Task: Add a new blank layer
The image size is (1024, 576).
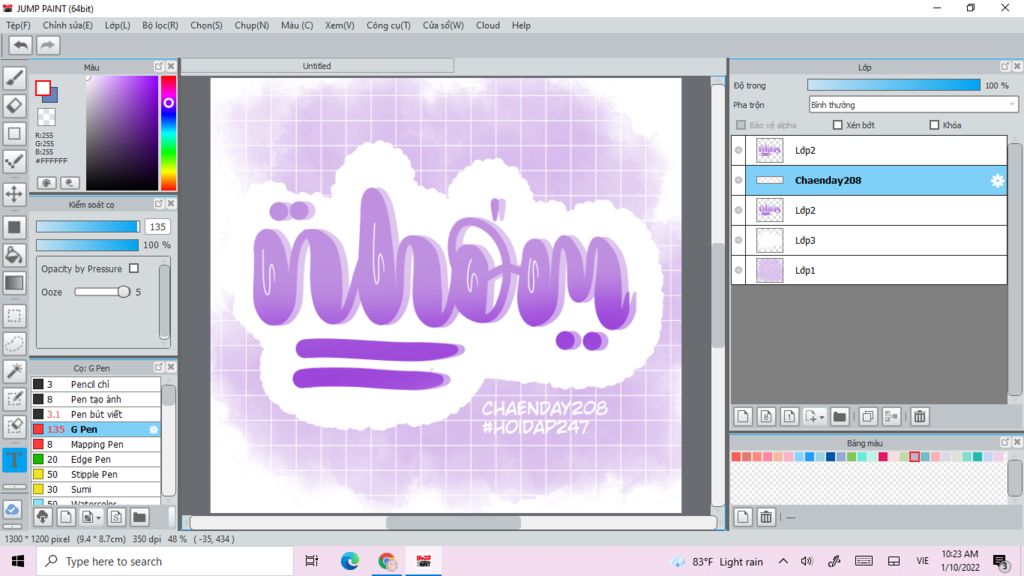Action: 743,417
